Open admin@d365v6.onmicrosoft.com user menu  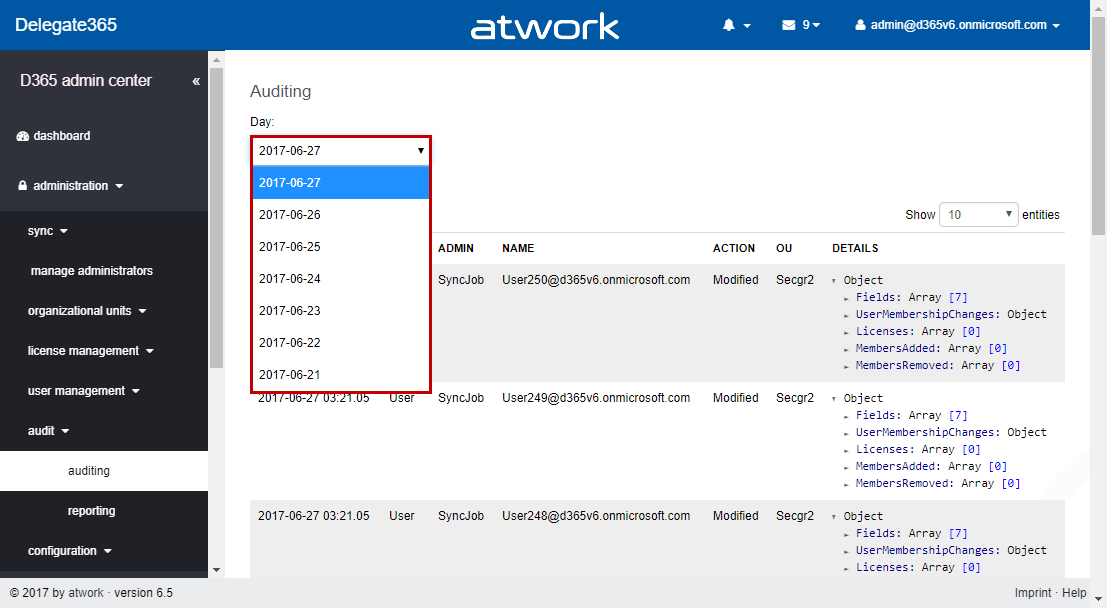pyautogui.click(x=957, y=25)
